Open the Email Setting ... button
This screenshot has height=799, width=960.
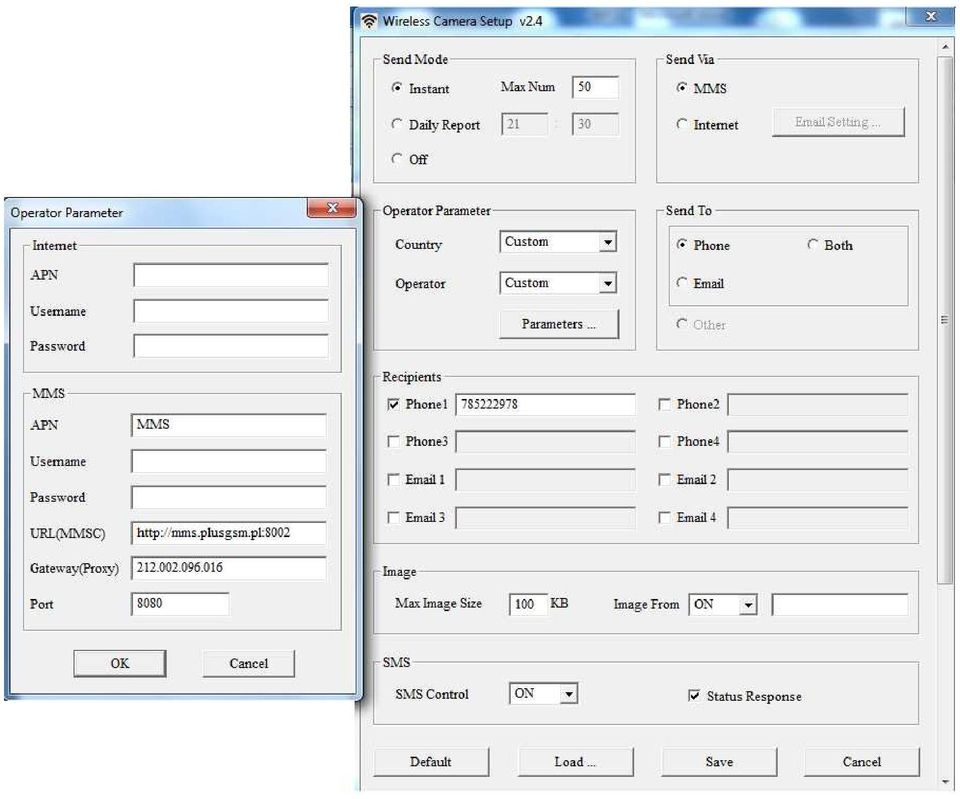[x=838, y=122]
